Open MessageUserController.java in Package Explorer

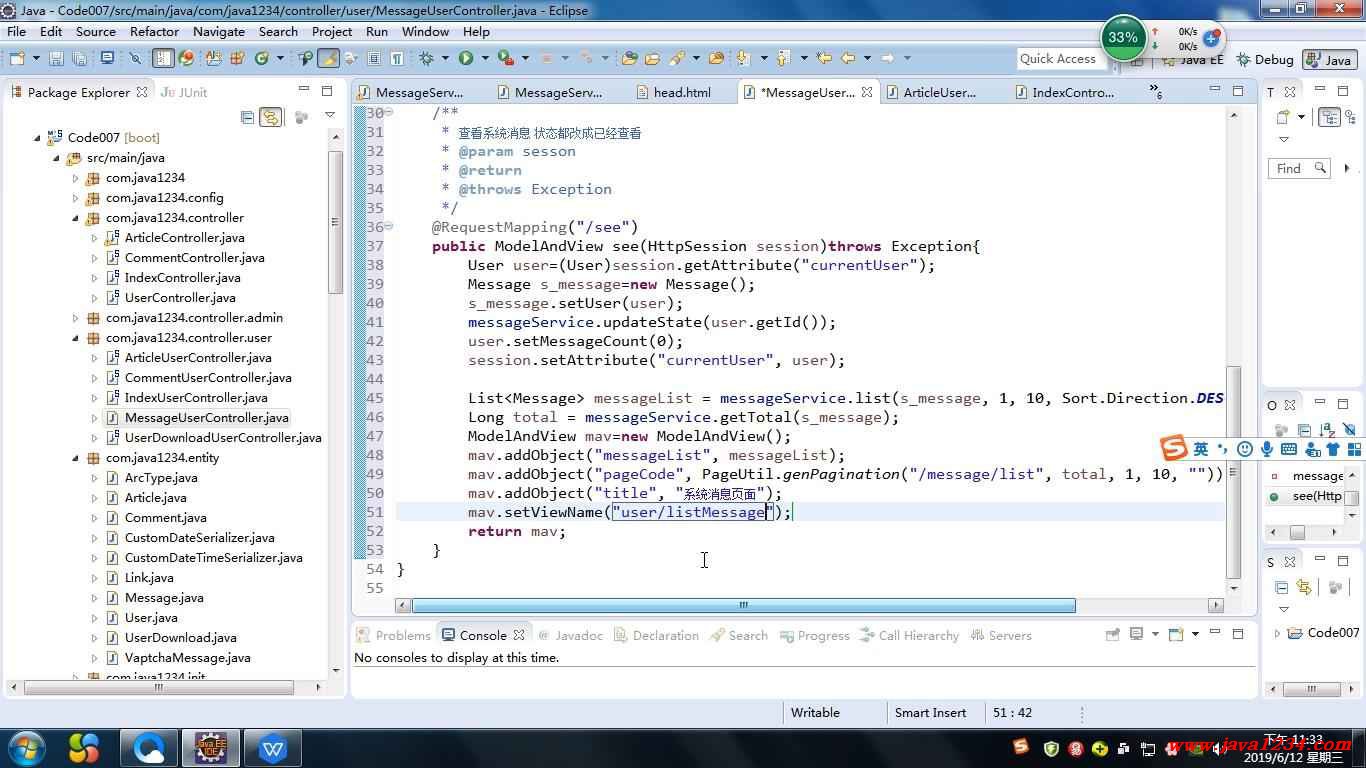coord(206,418)
